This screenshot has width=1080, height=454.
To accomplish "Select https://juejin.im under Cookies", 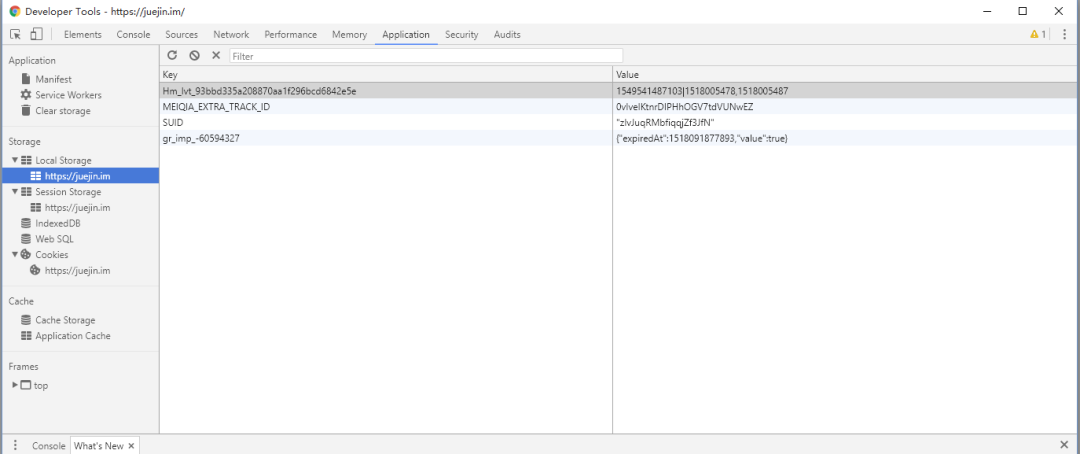I will click(x=77, y=271).
